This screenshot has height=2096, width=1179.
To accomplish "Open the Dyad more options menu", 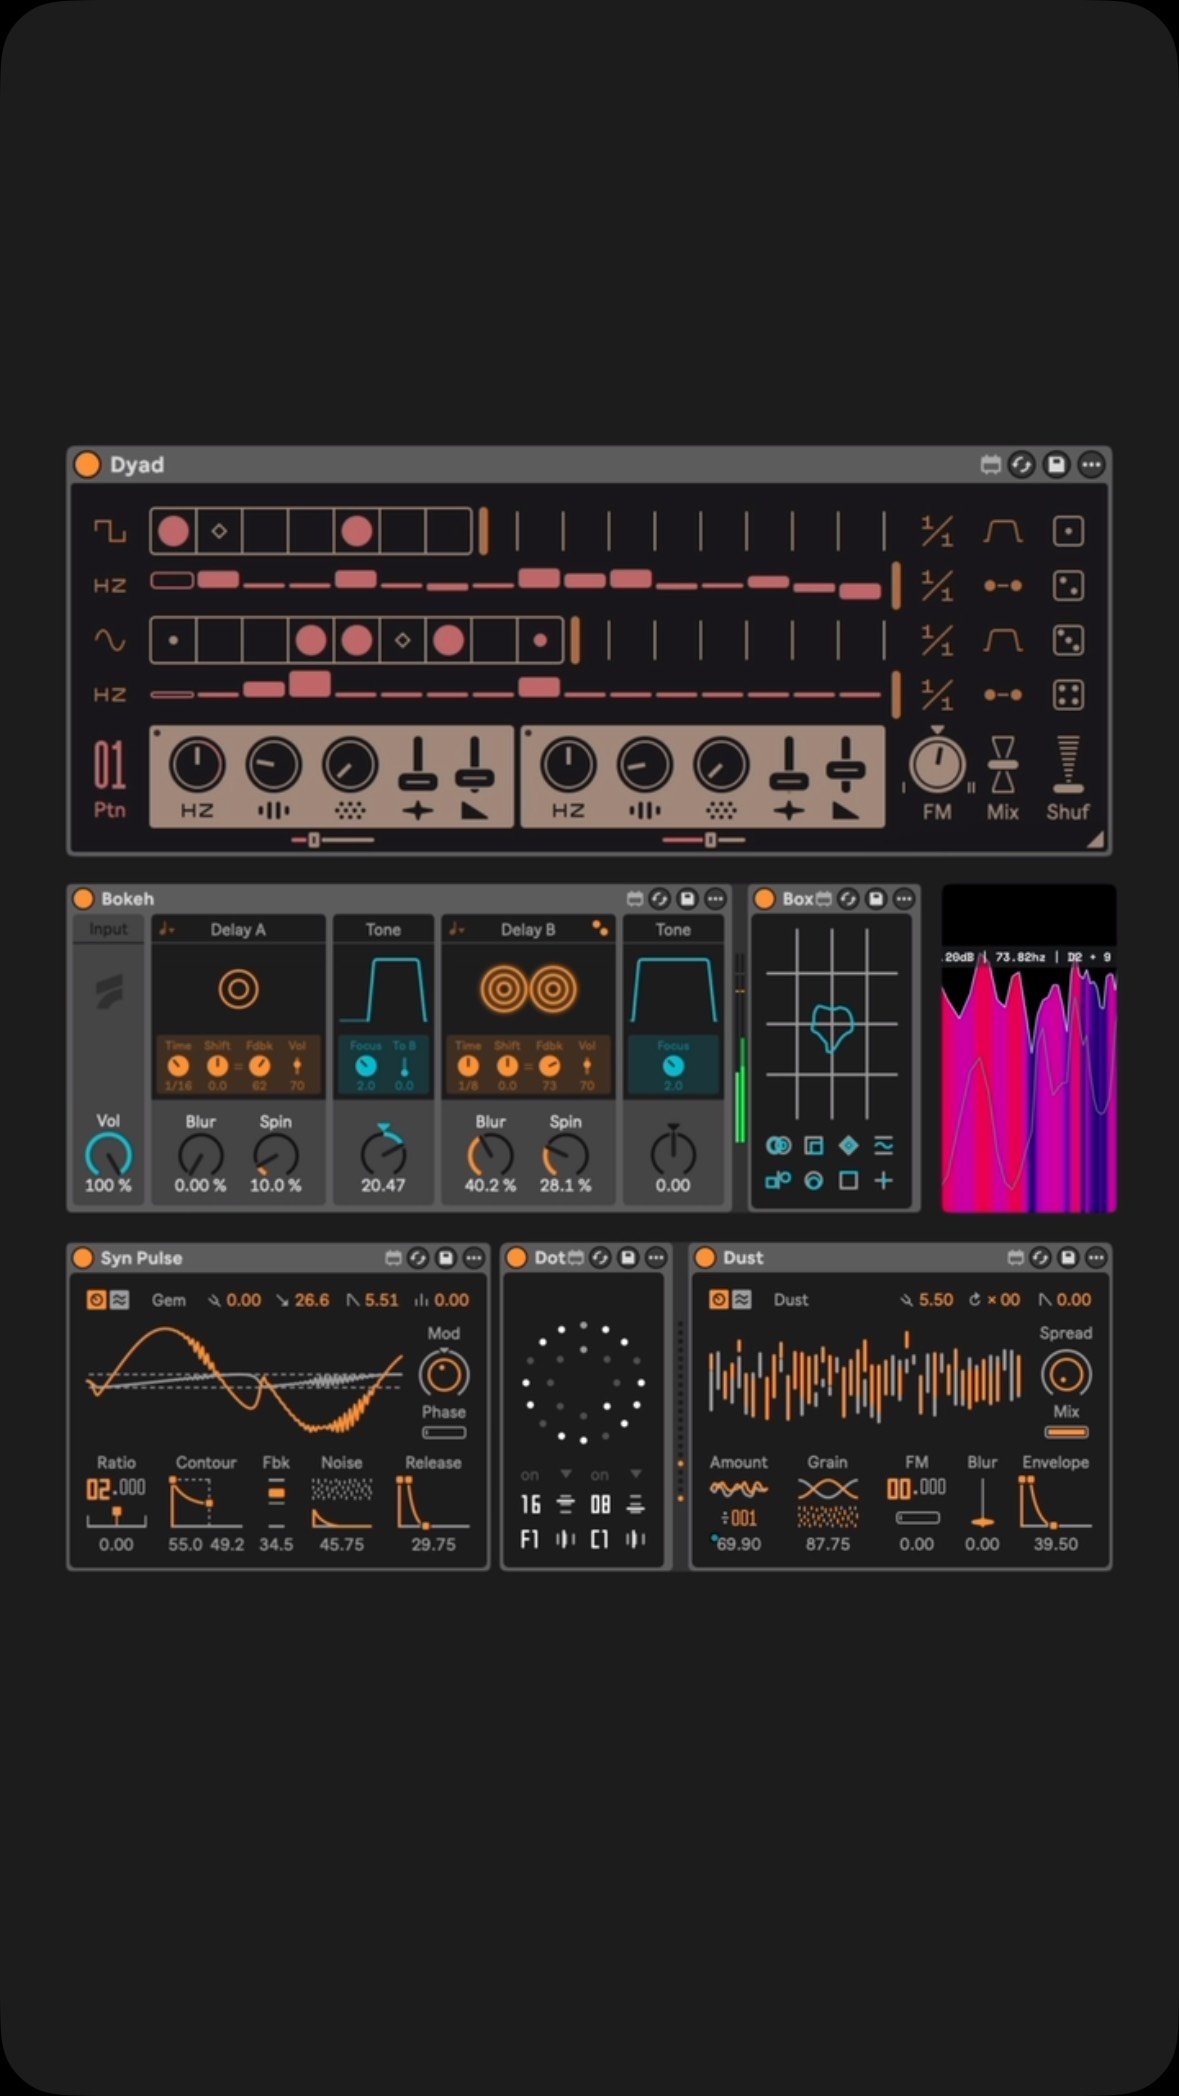I will [x=1091, y=465].
